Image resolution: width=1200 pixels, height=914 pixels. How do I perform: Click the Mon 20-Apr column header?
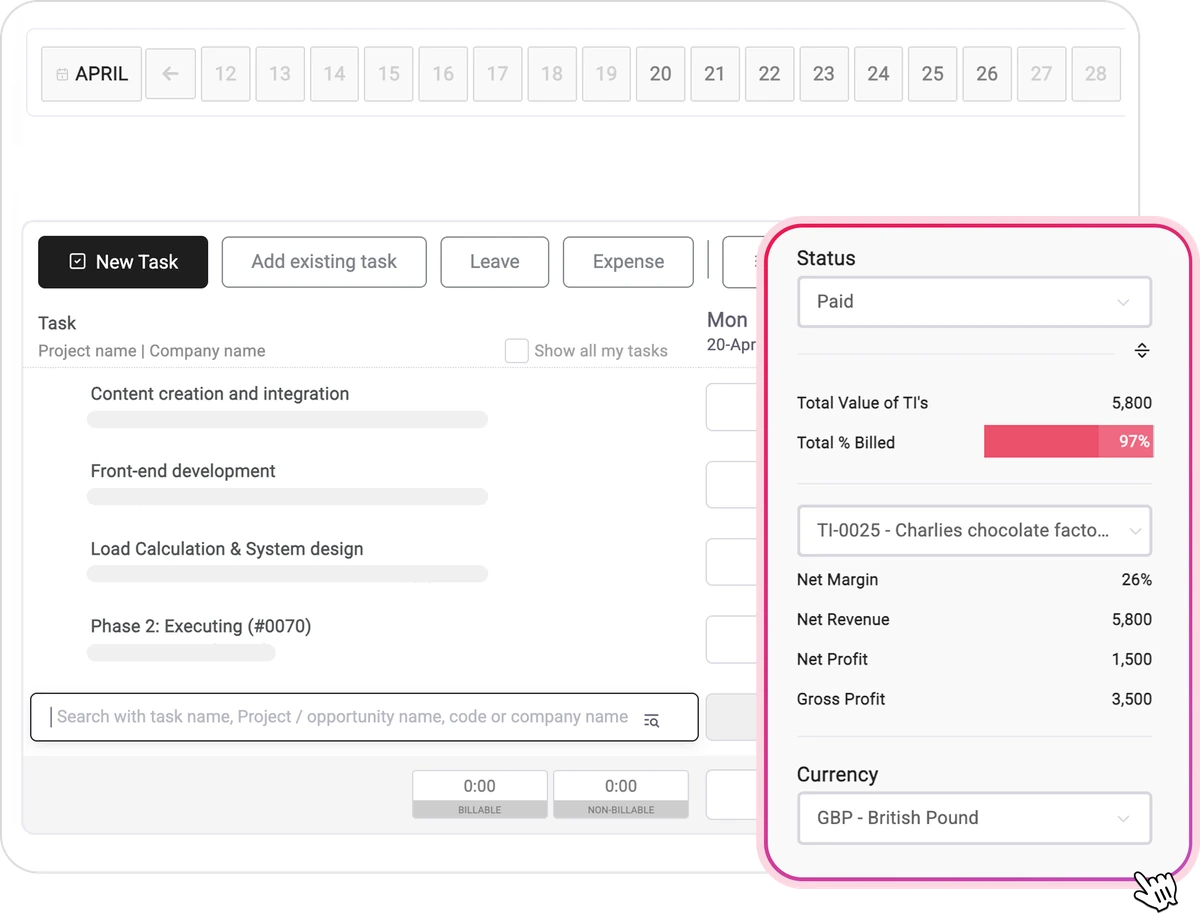pyautogui.click(x=731, y=330)
